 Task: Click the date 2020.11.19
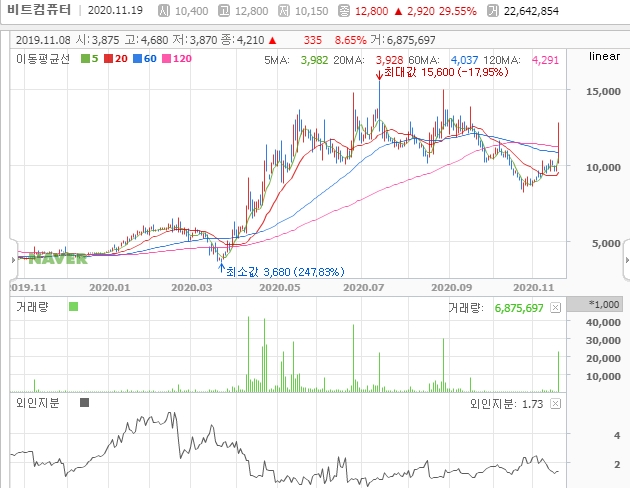tap(115, 10)
